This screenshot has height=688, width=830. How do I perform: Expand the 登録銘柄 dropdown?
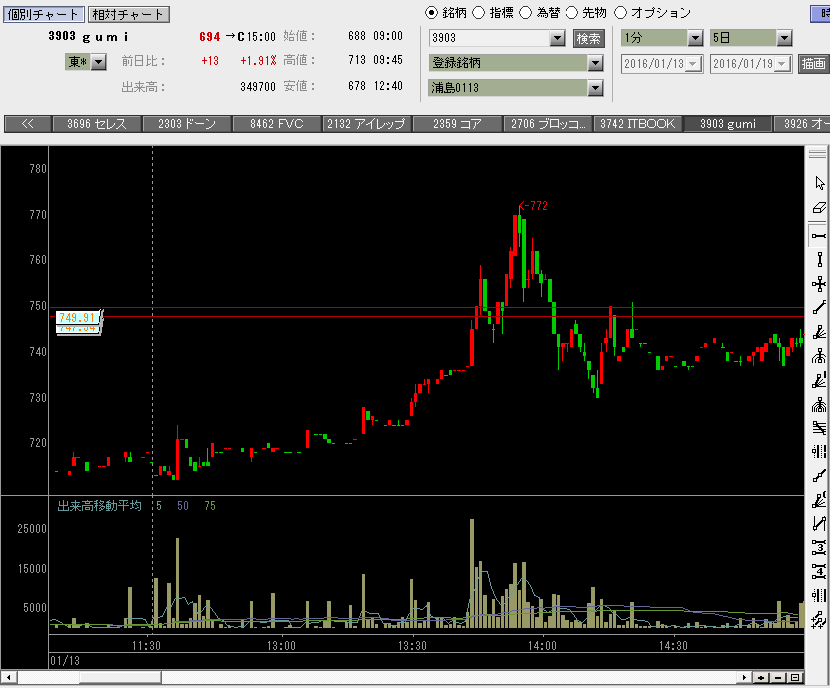tap(596, 63)
